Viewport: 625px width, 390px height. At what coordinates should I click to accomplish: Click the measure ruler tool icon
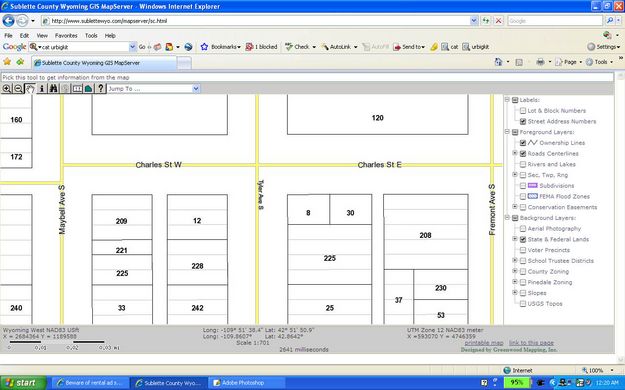77,89
